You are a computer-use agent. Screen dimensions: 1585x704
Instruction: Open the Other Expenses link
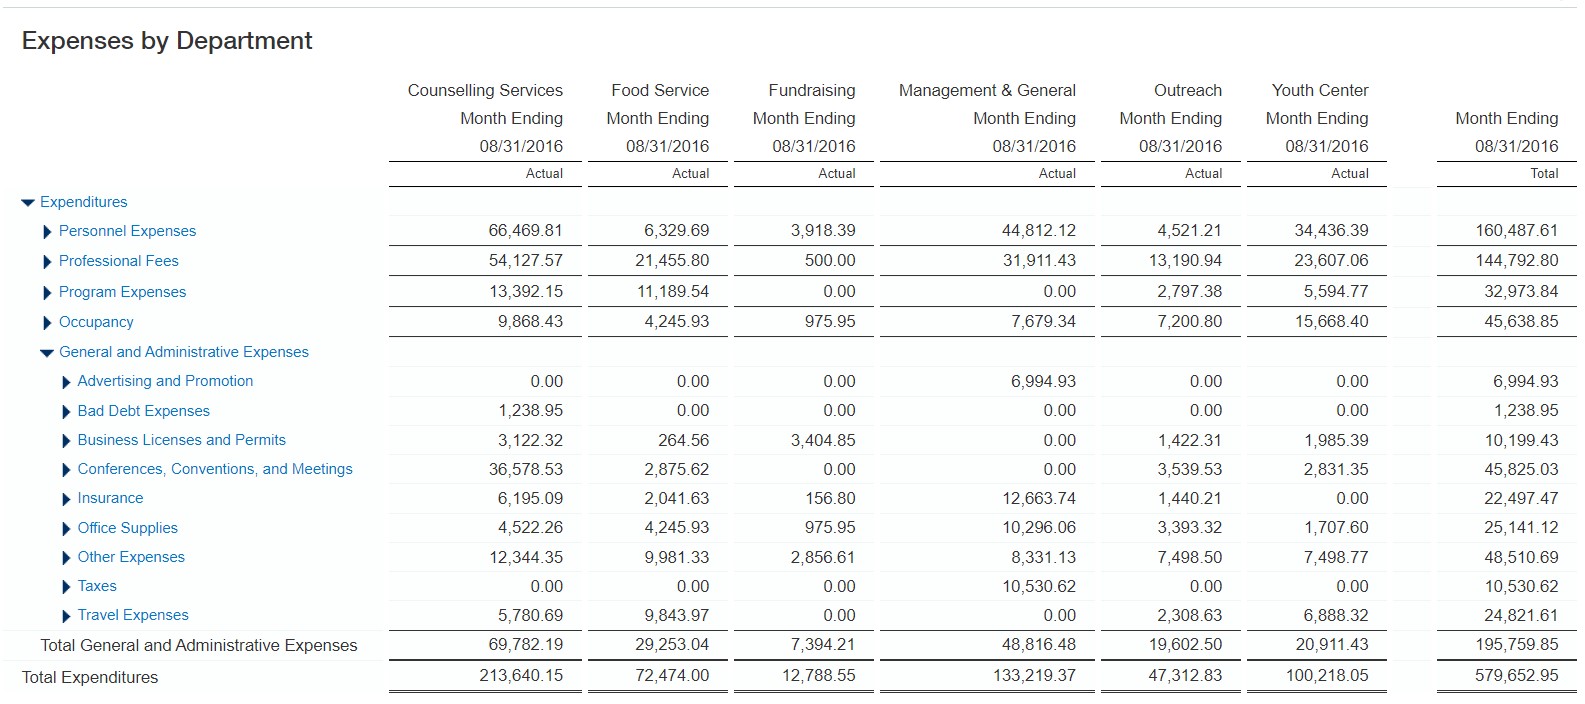pos(131,557)
